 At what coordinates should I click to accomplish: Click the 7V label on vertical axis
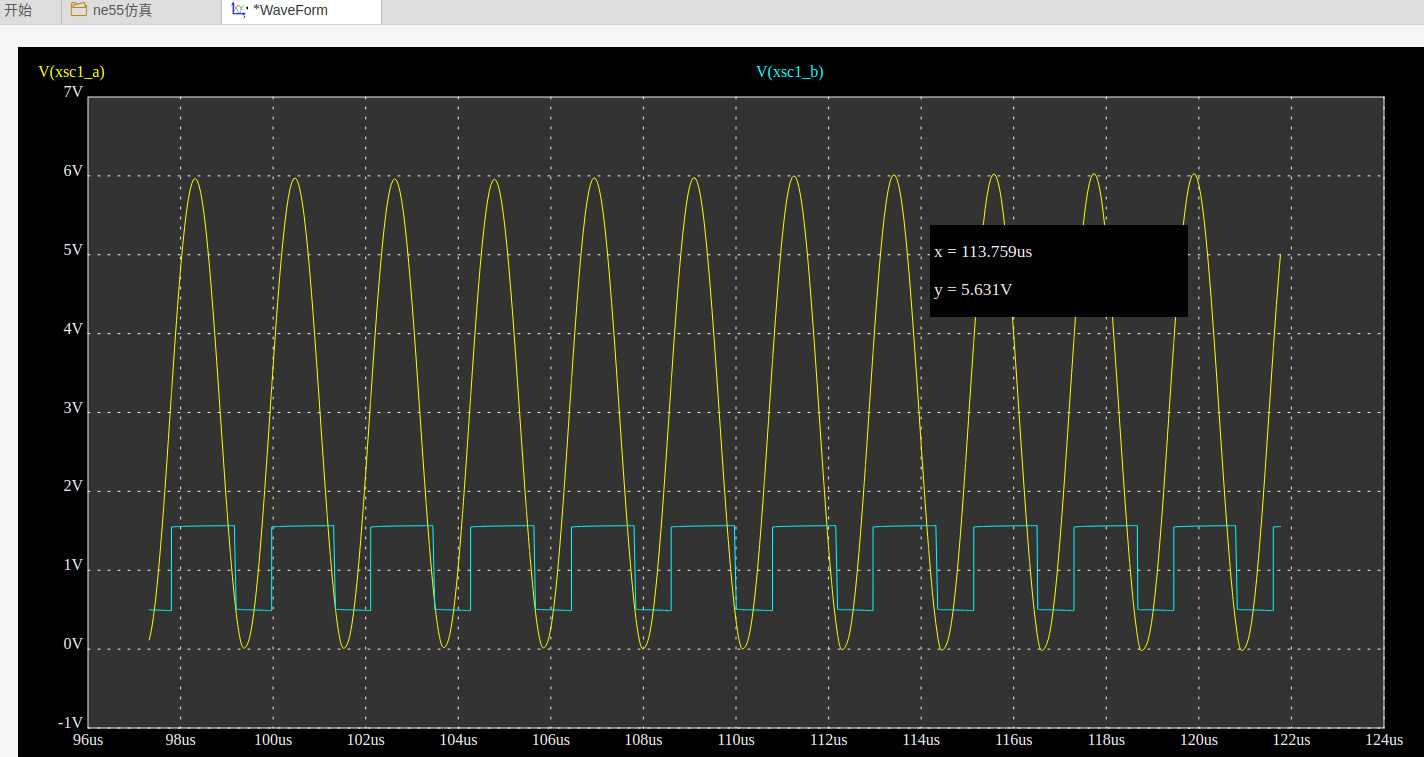(73, 92)
